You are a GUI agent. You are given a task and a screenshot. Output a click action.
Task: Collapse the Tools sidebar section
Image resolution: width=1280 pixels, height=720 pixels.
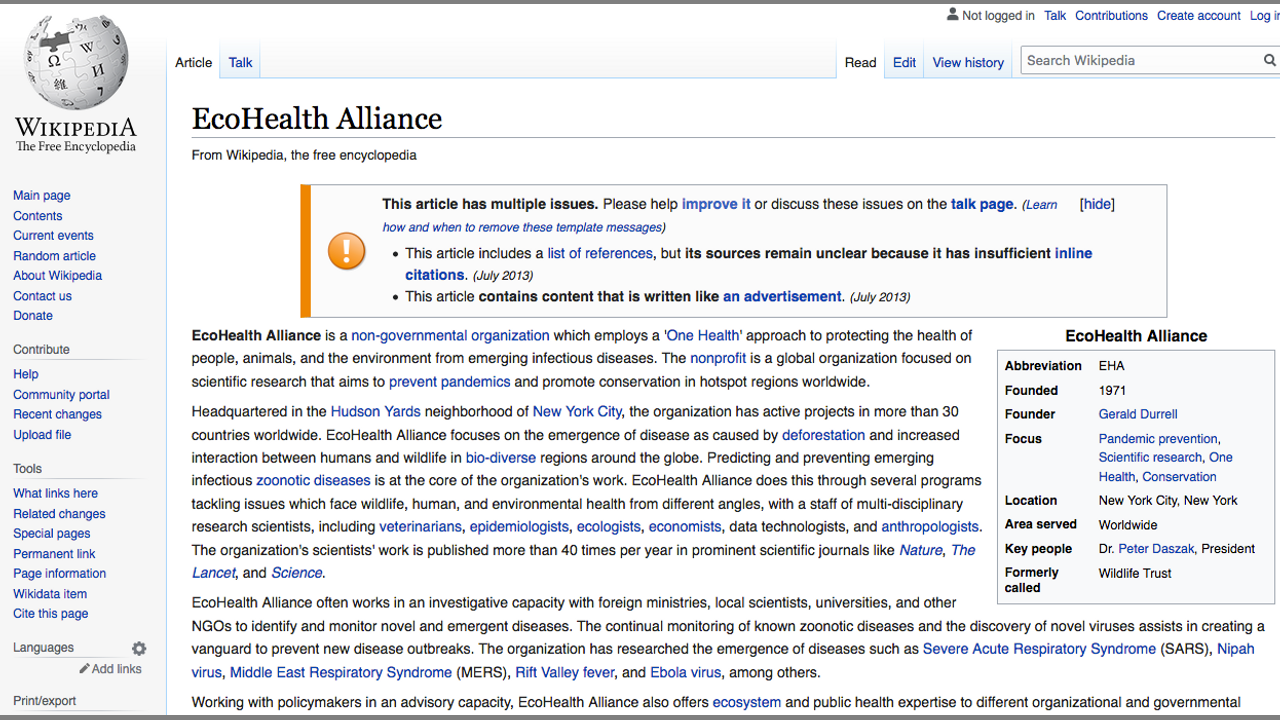pyautogui.click(x=28, y=468)
